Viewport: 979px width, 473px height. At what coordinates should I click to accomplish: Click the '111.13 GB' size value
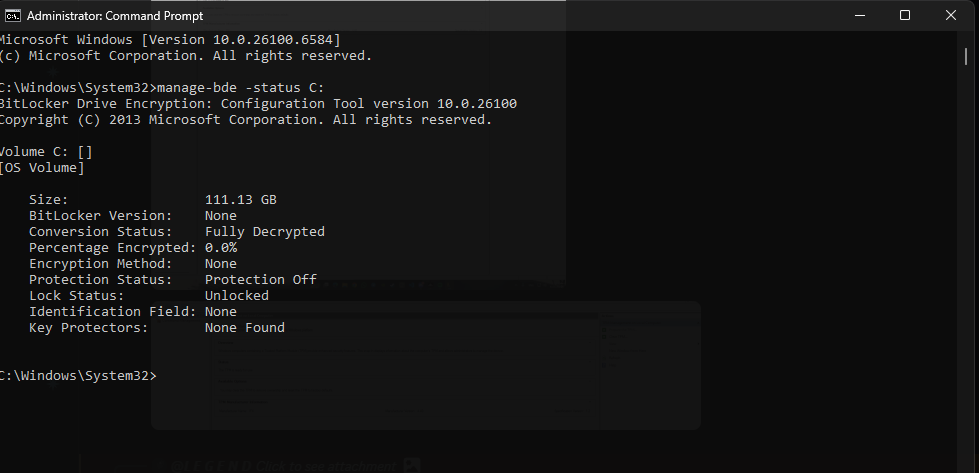point(240,200)
